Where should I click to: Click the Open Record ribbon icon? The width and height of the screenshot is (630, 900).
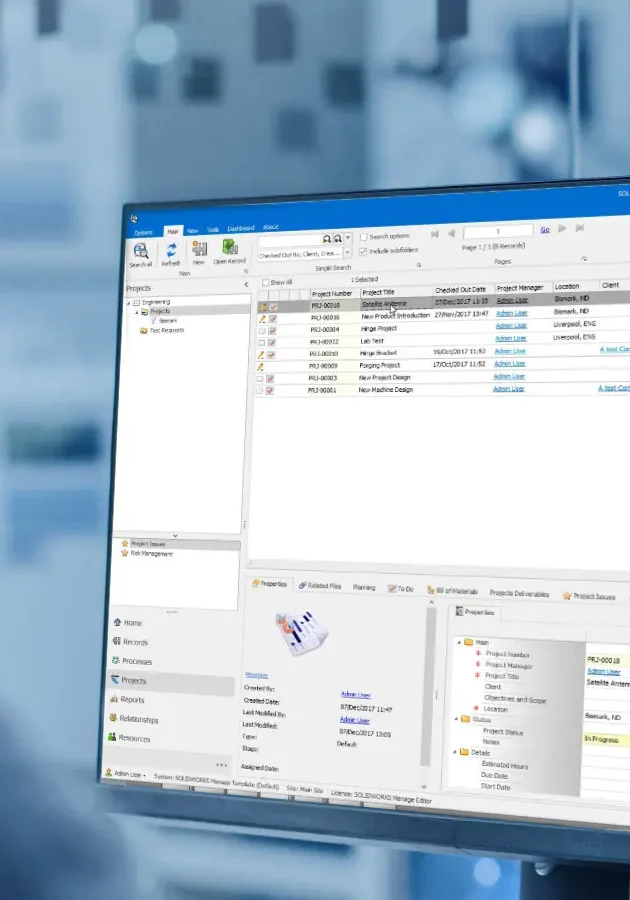click(230, 247)
